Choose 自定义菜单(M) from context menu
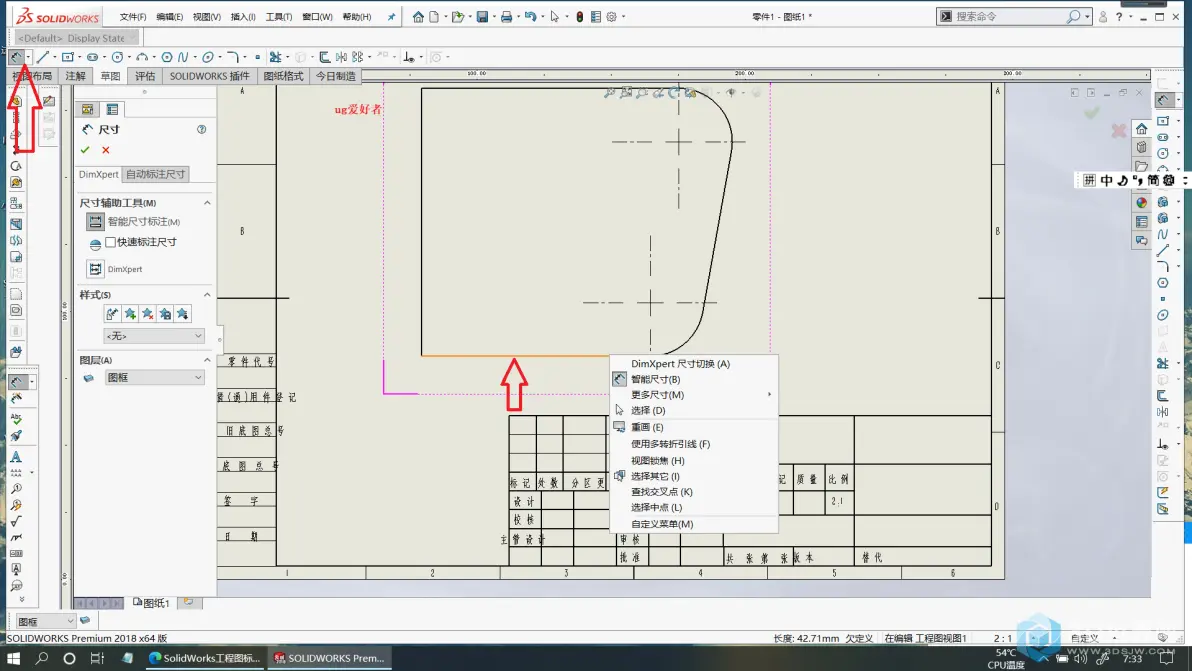This screenshot has width=1192, height=671. point(693,524)
